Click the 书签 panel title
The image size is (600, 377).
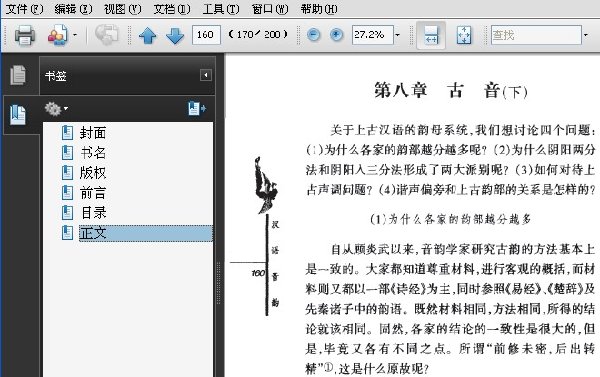pos(56,76)
